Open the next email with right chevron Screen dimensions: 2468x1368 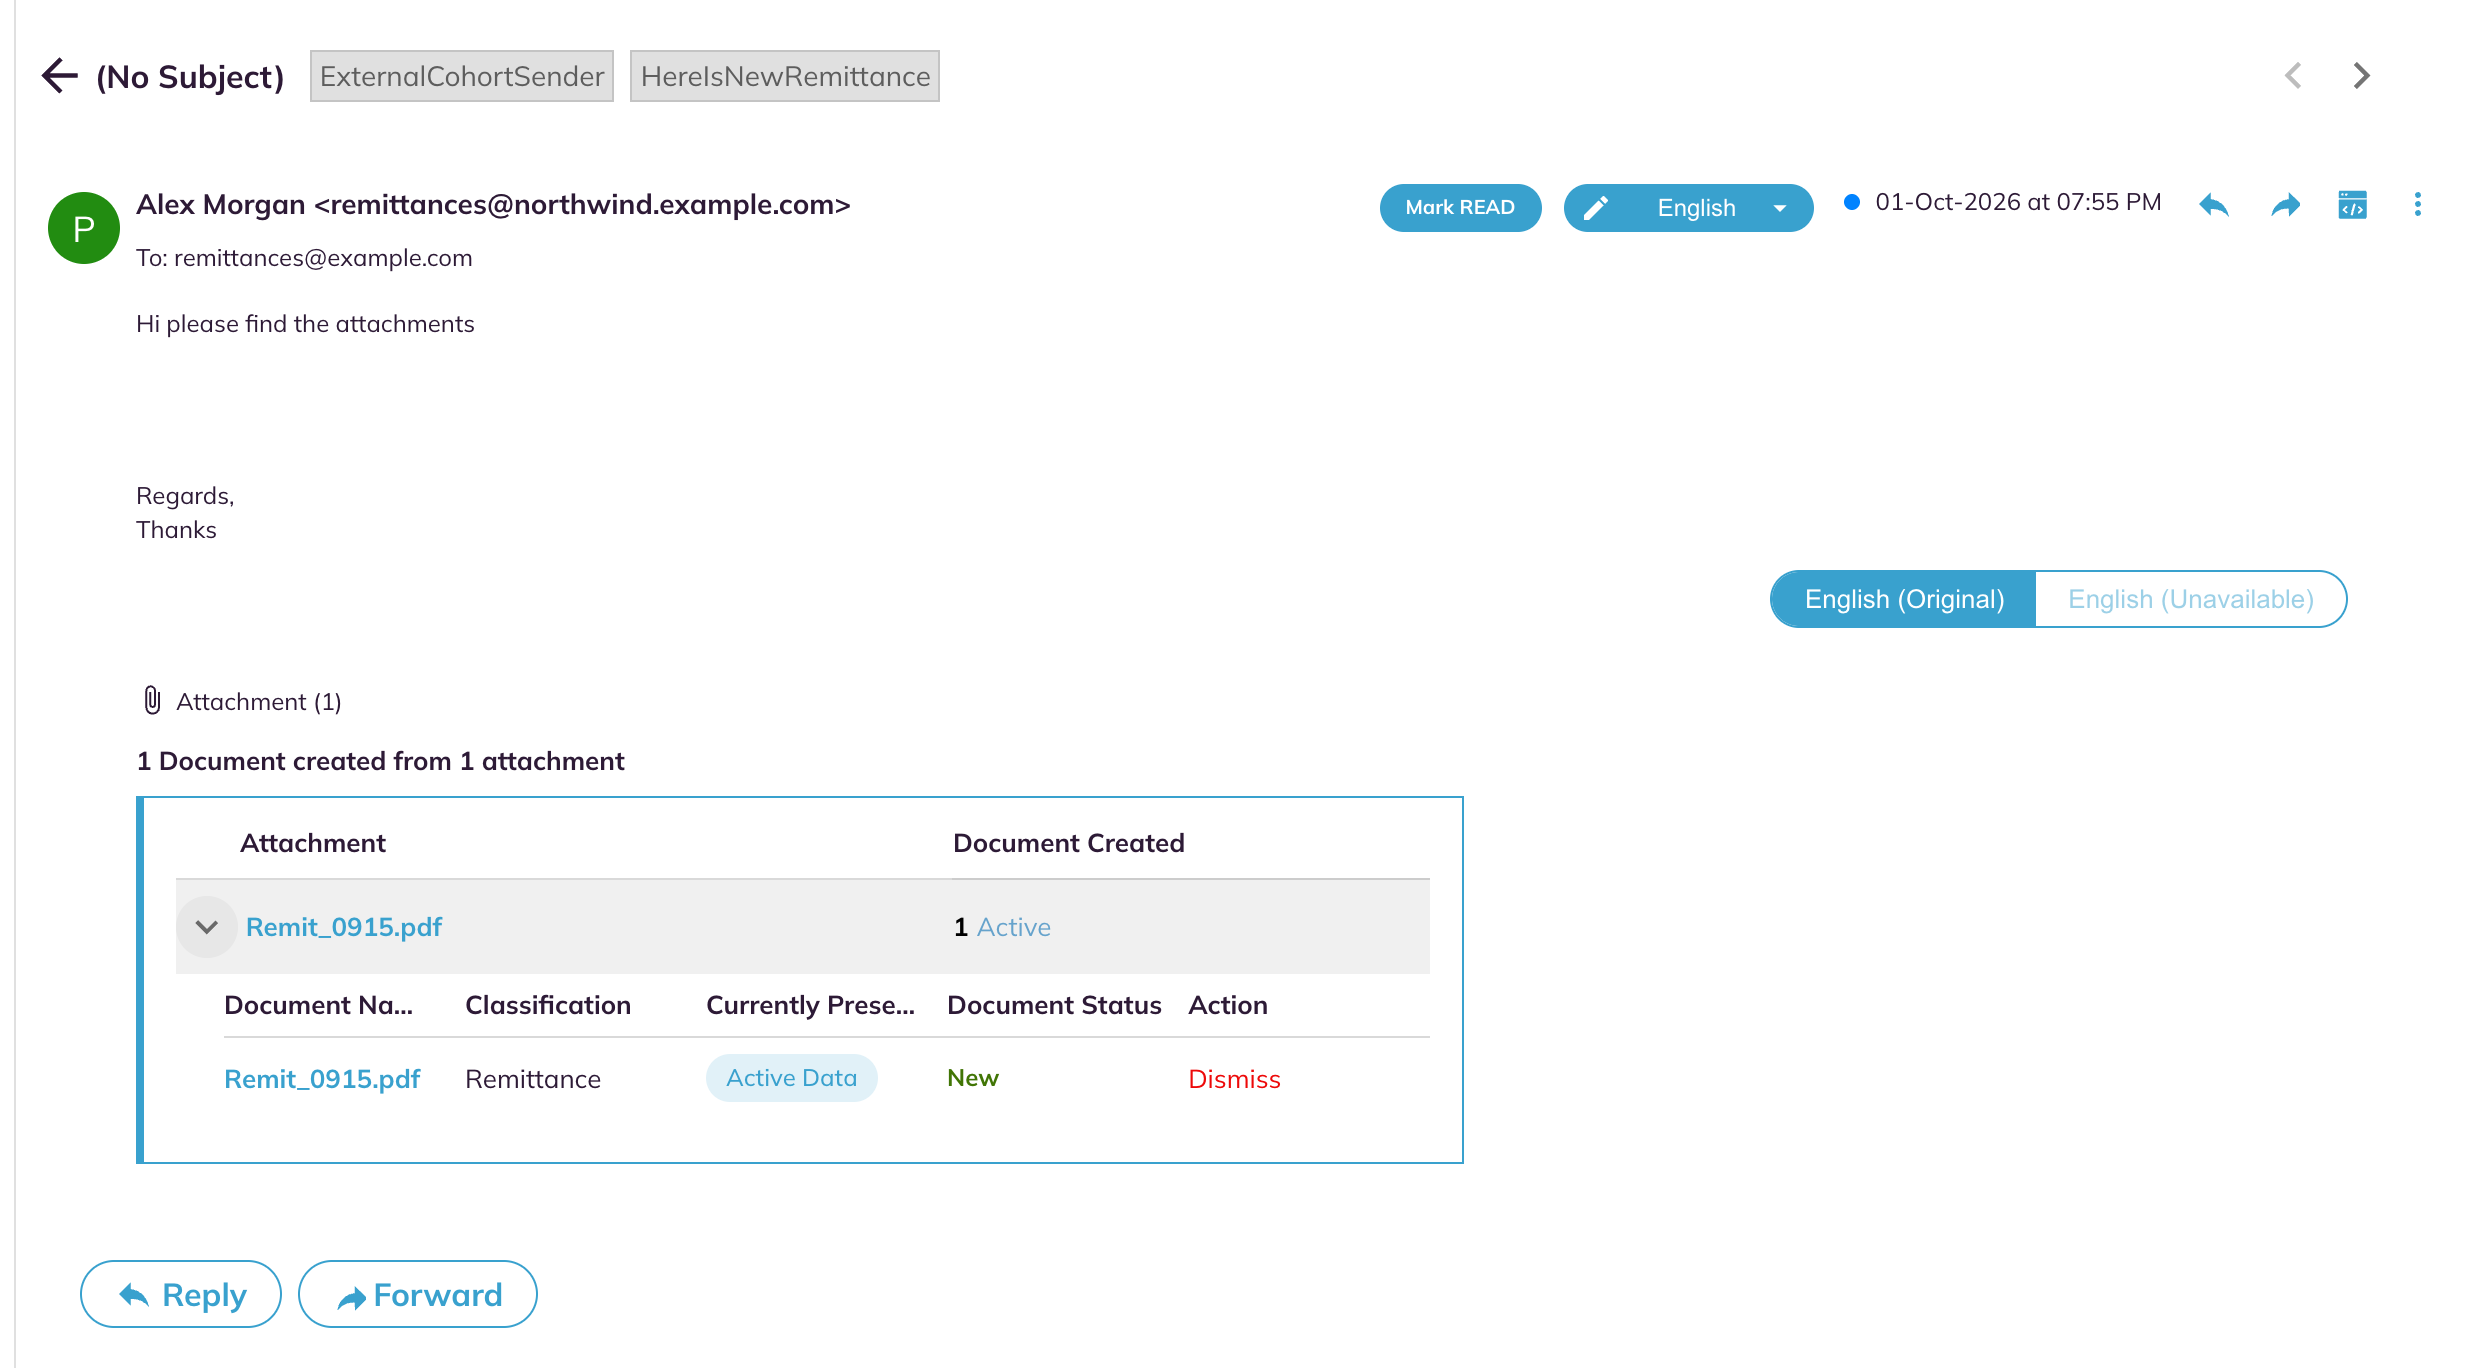point(2361,76)
